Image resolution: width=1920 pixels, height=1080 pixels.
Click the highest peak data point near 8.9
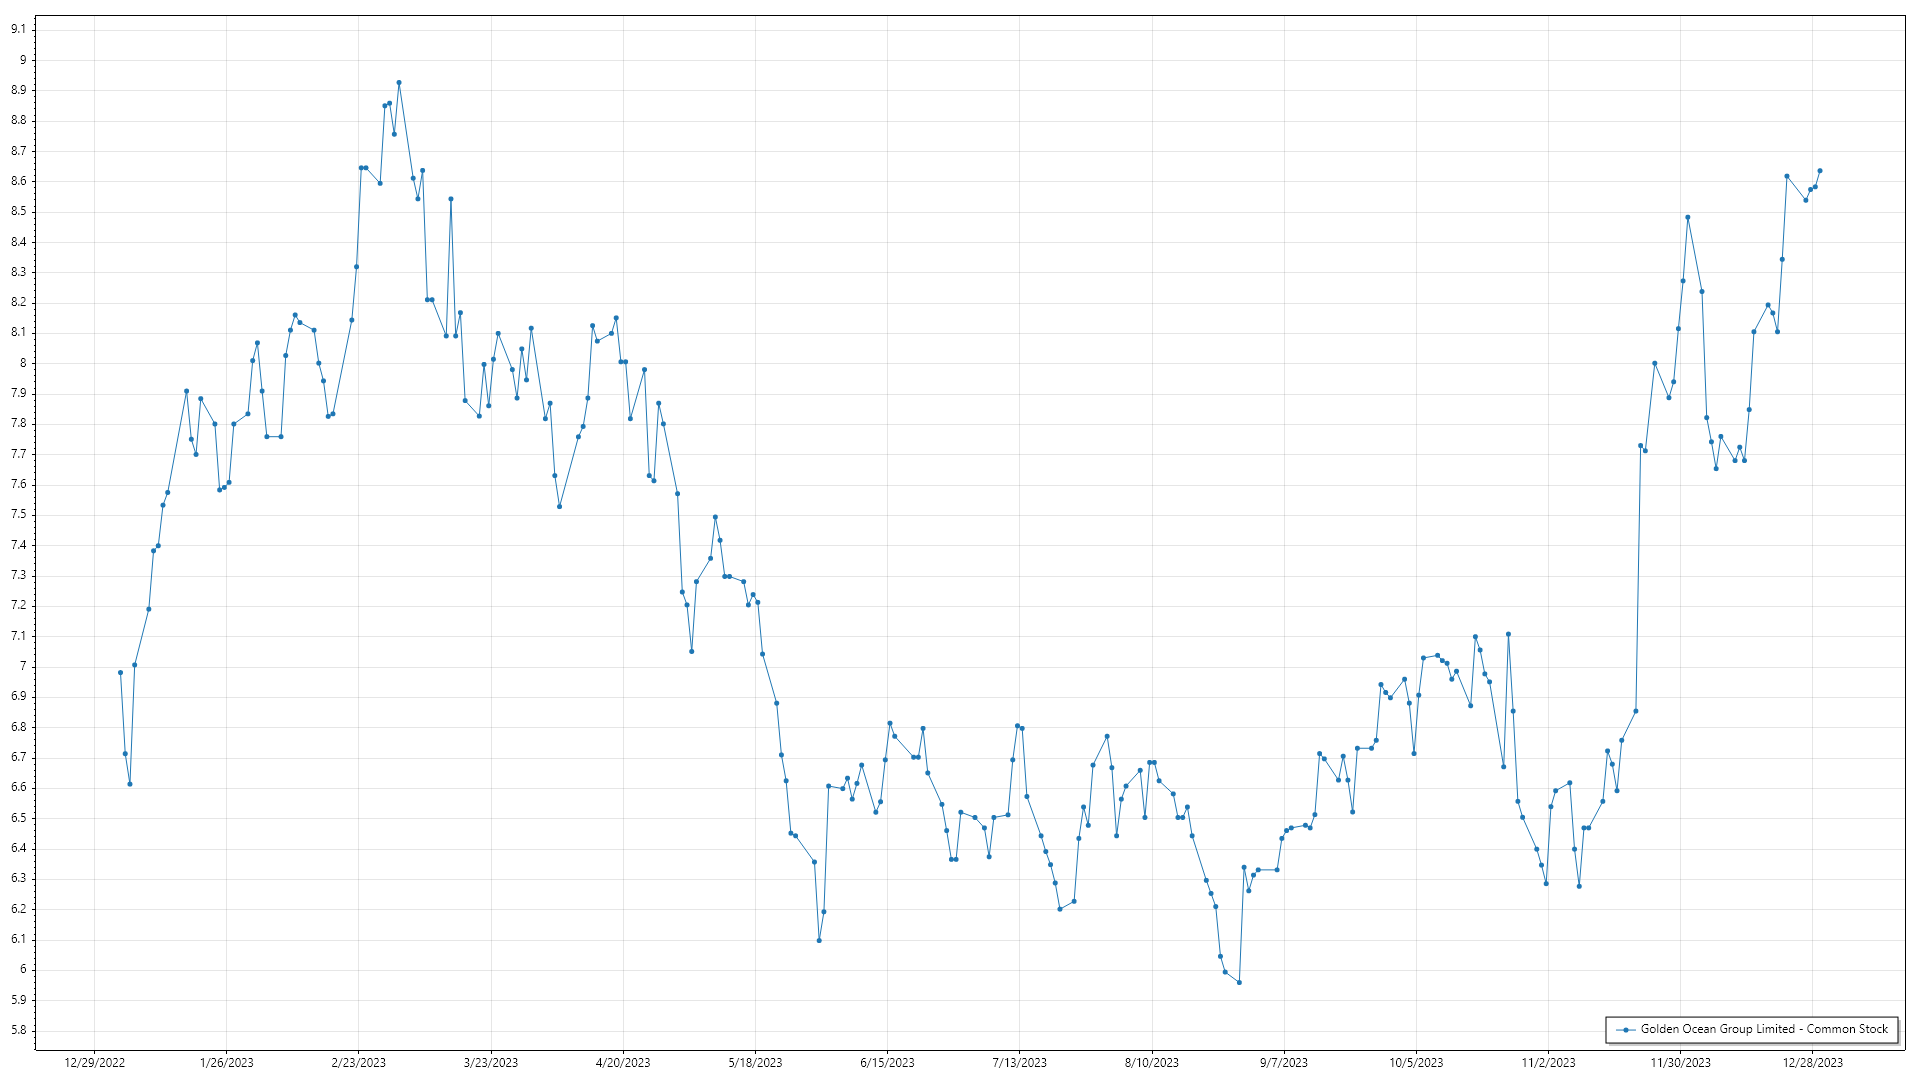point(399,83)
